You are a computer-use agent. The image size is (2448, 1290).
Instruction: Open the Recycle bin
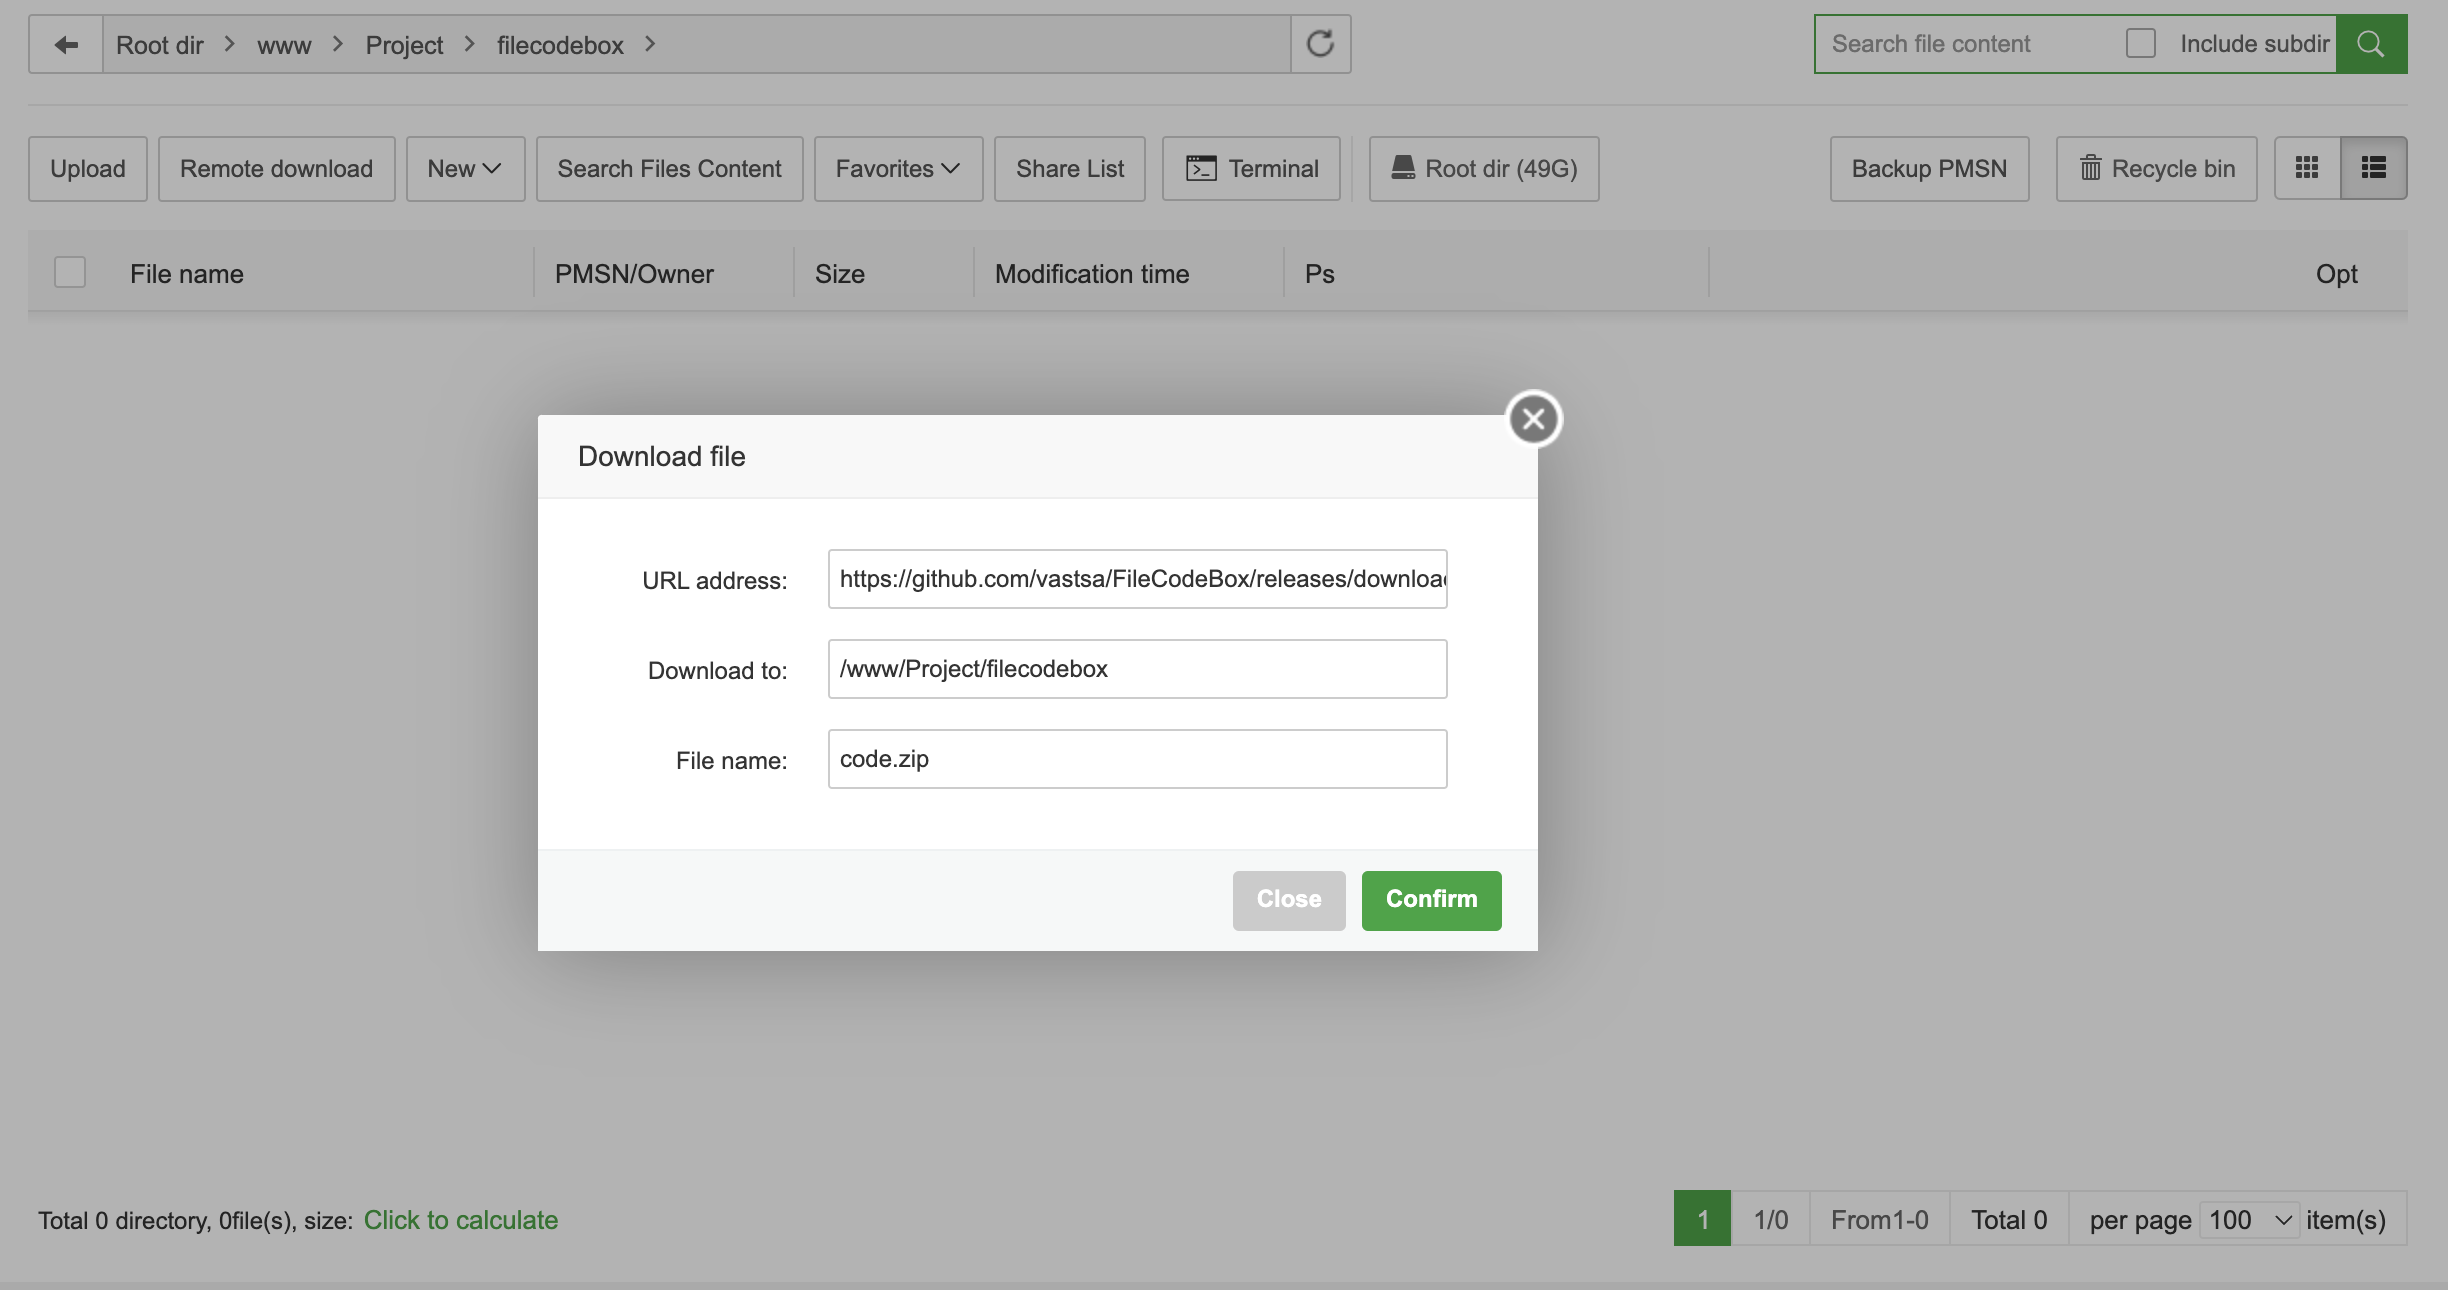pyautogui.click(x=2155, y=168)
